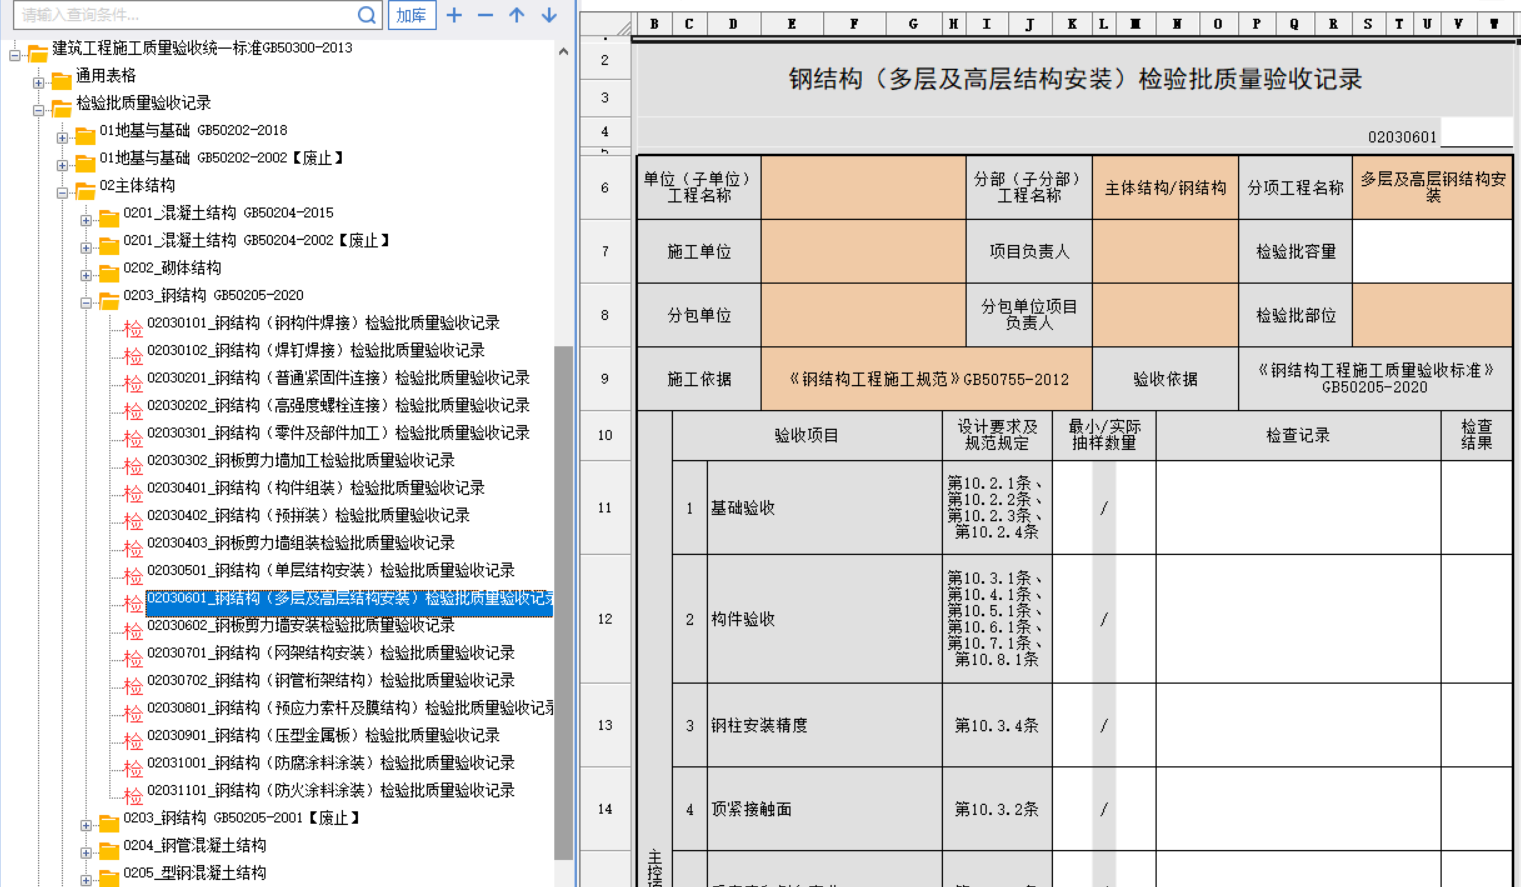
Task: Collapse the 0203_钢结构 GB50205-2020 folder
Action: pyautogui.click(x=86, y=302)
